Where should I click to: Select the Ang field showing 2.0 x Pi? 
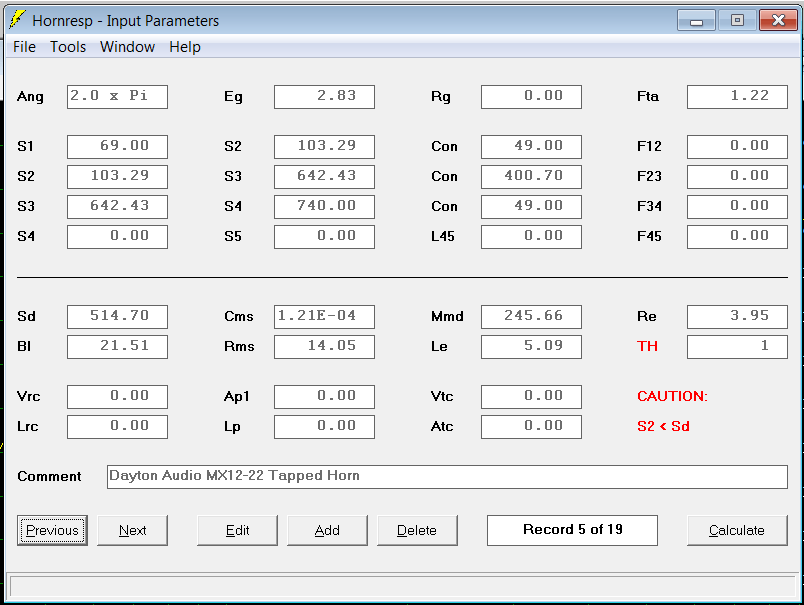tap(117, 97)
